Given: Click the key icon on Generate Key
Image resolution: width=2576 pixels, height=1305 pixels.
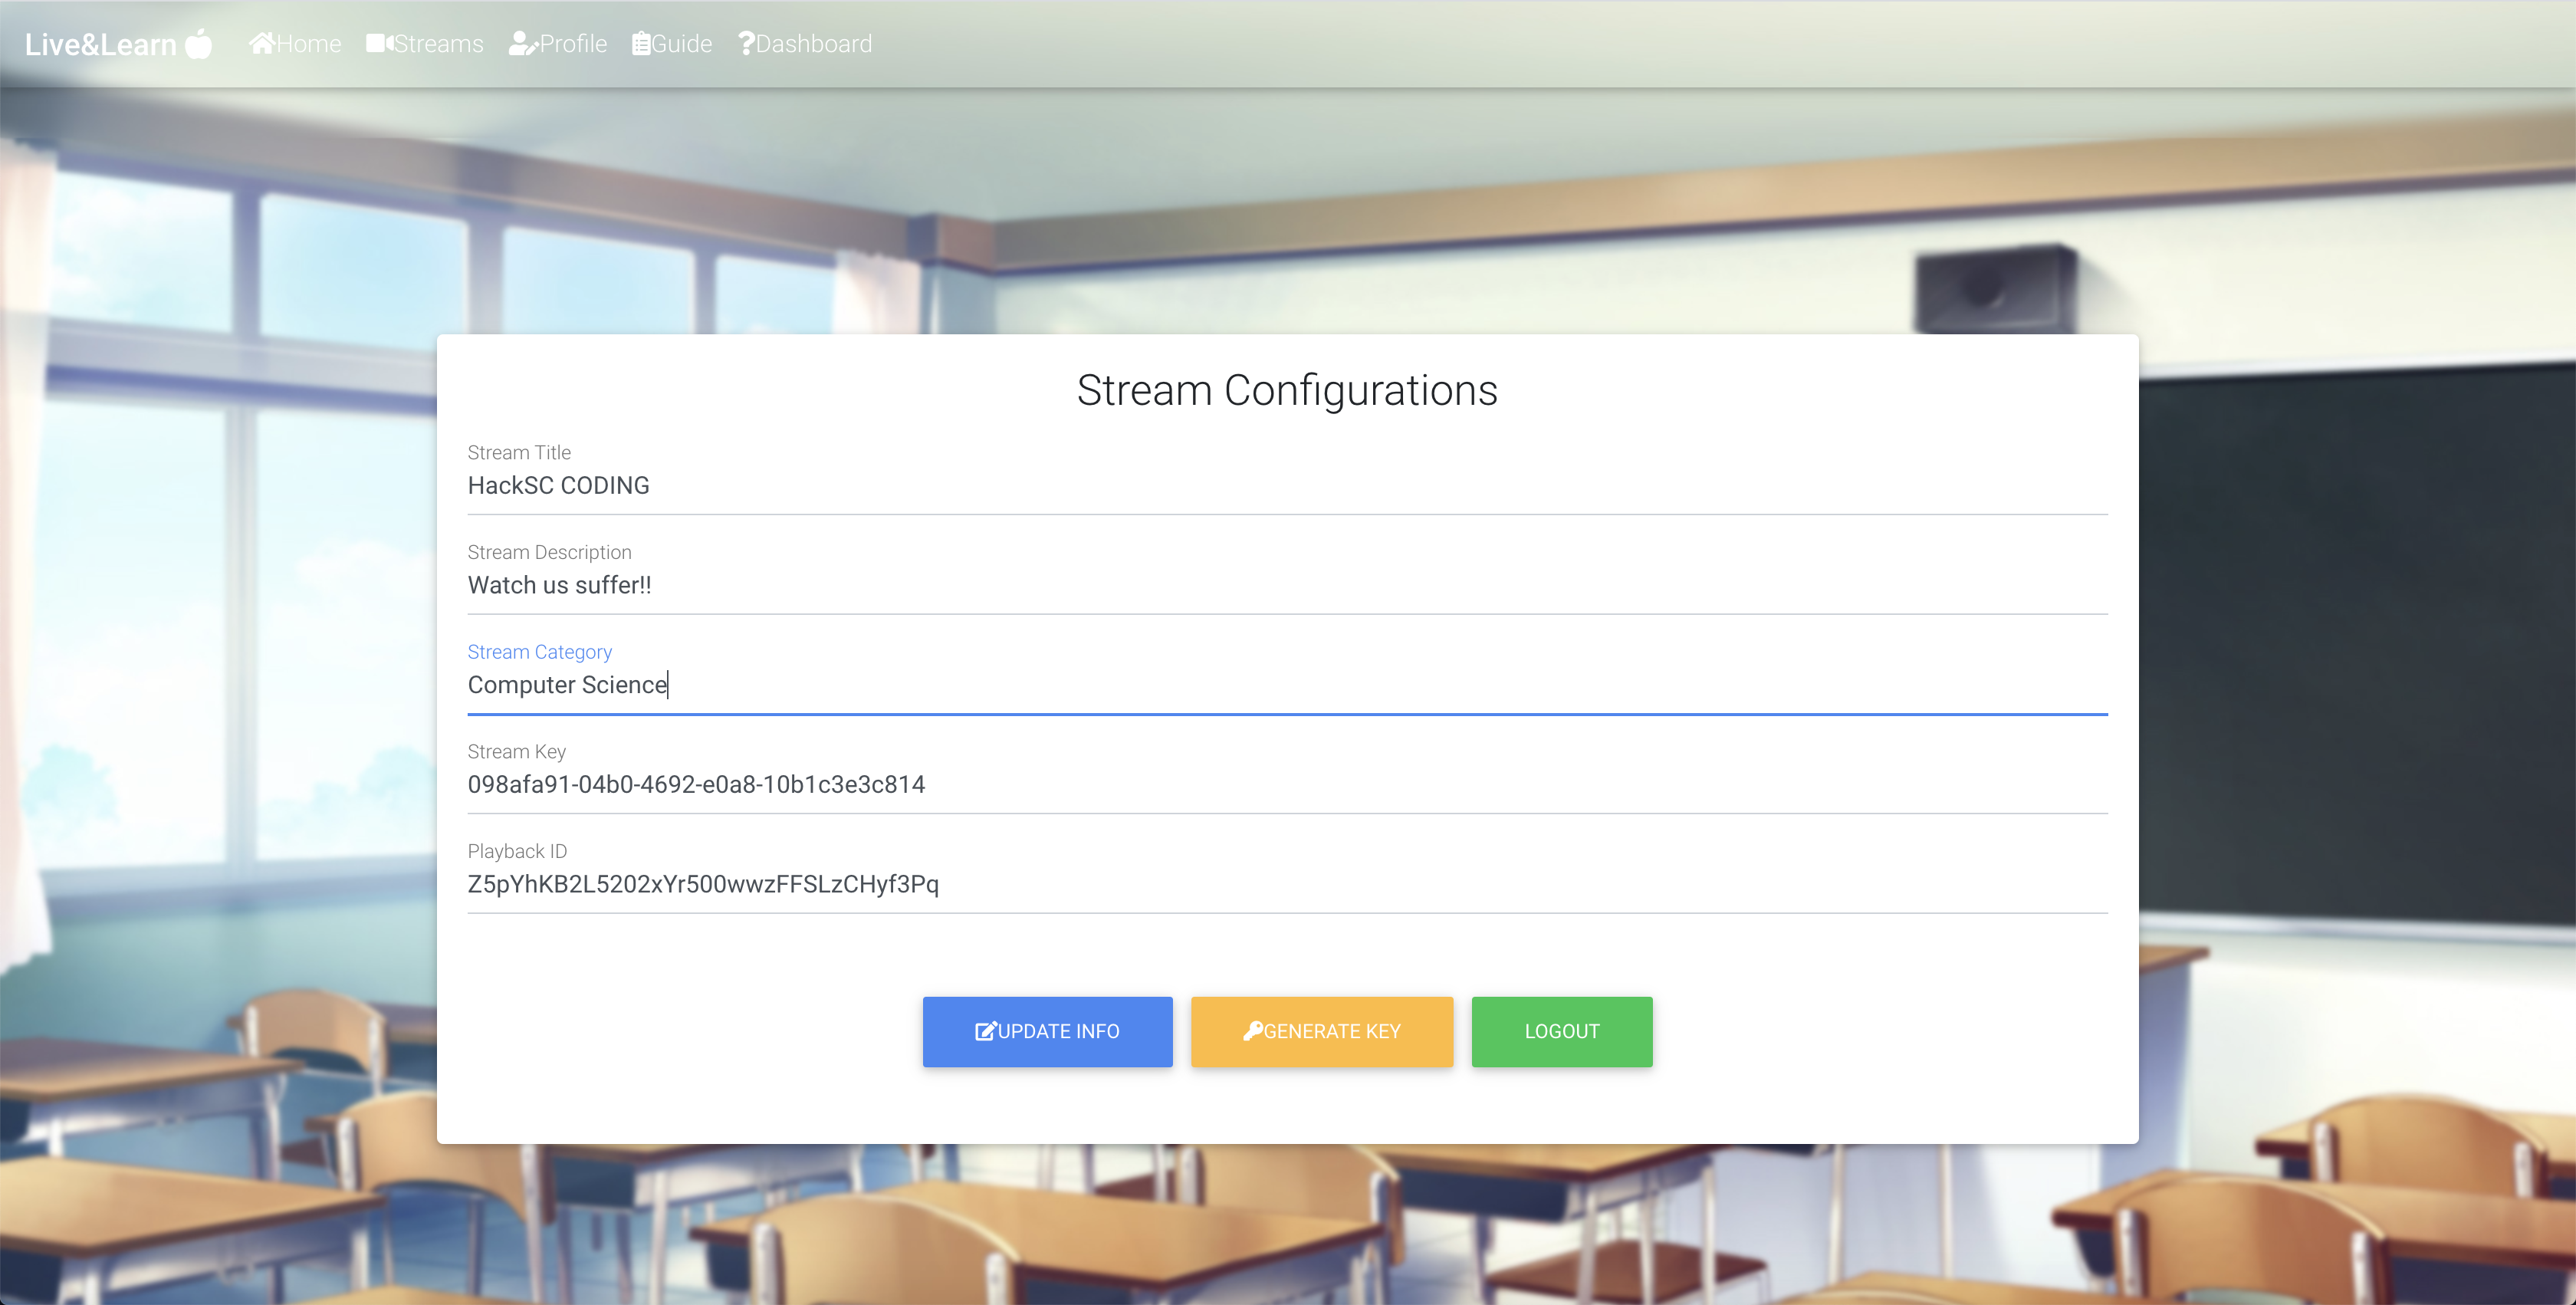Looking at the screenshot, I should point(1252,1030).
